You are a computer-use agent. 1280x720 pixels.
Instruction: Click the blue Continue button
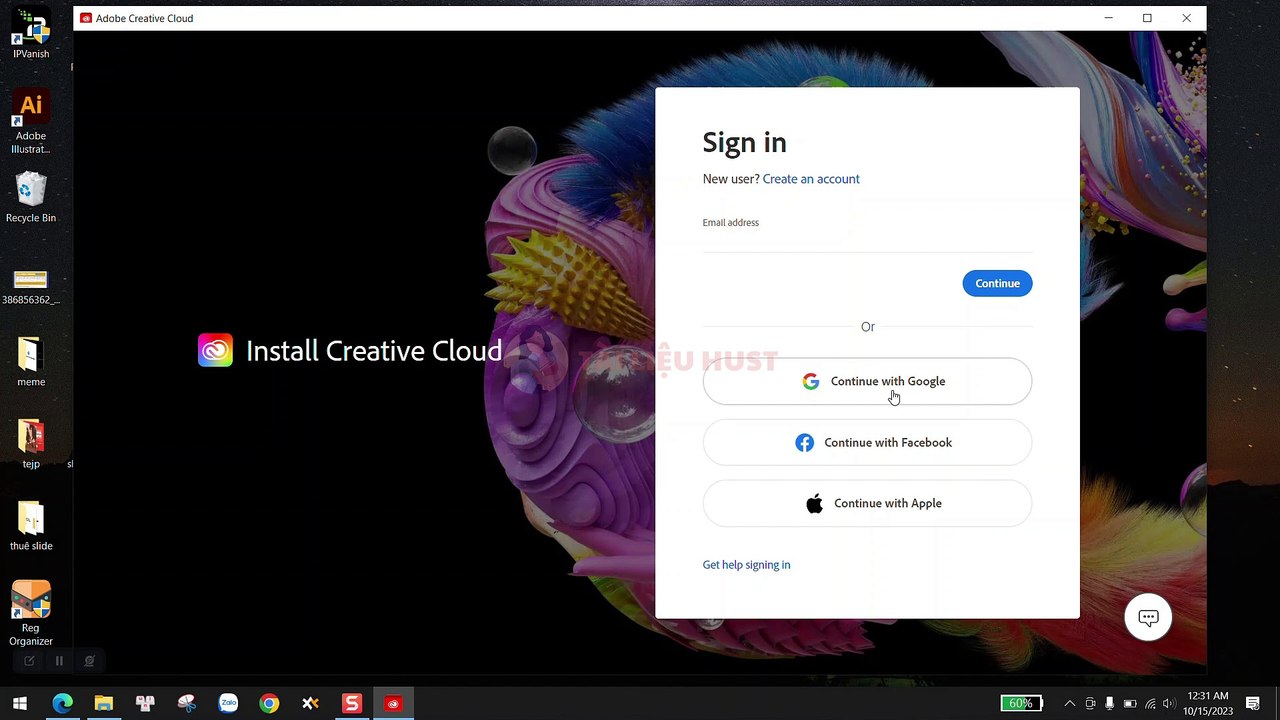pos(997,283)
